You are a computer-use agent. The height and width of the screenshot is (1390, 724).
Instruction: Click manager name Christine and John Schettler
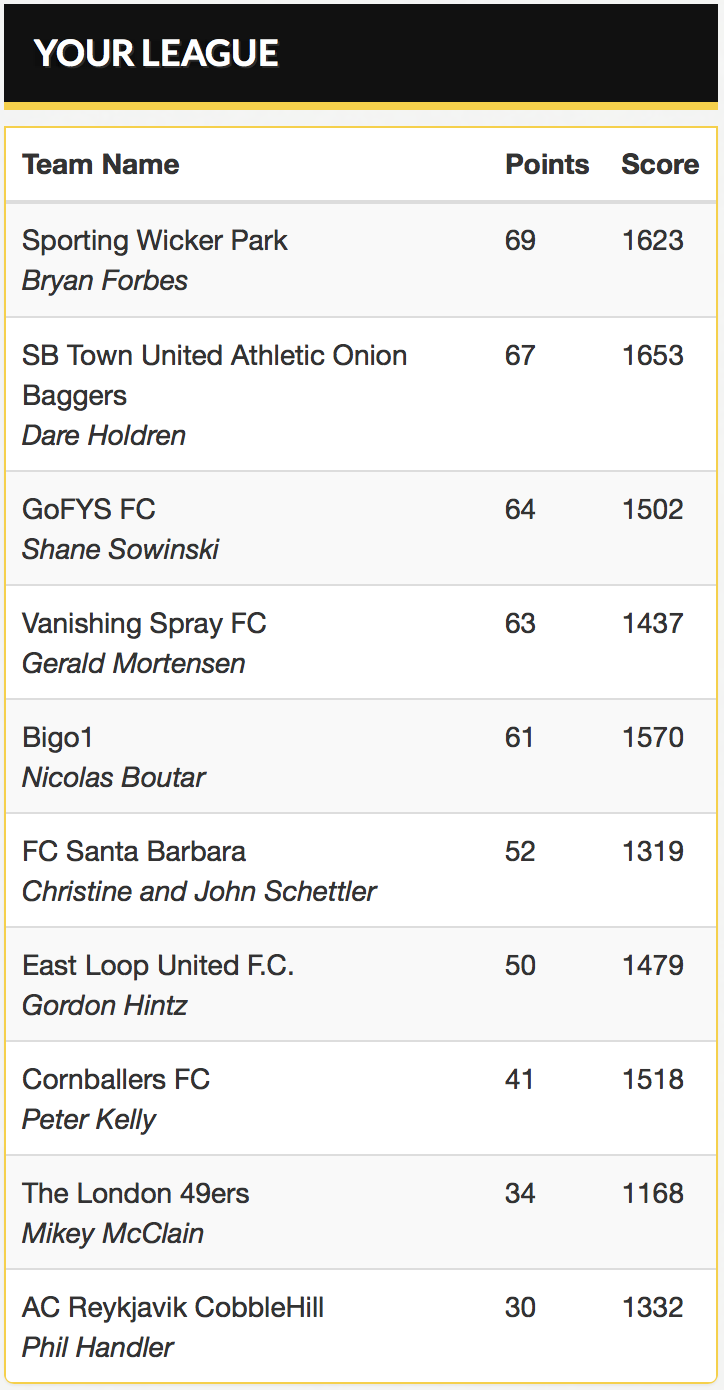pos(199,891)
